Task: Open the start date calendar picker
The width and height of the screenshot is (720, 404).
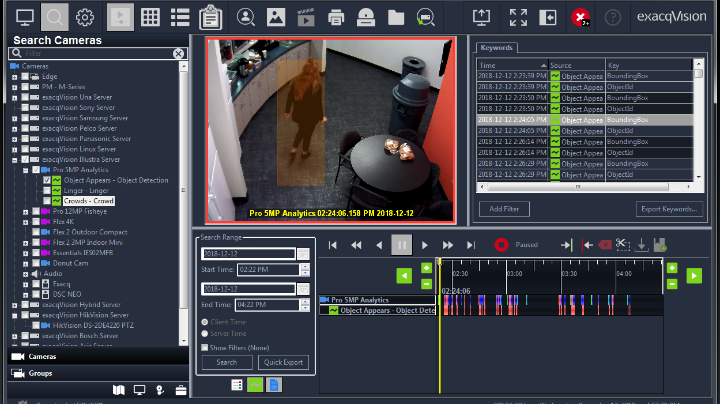Action: coord(303,253)
